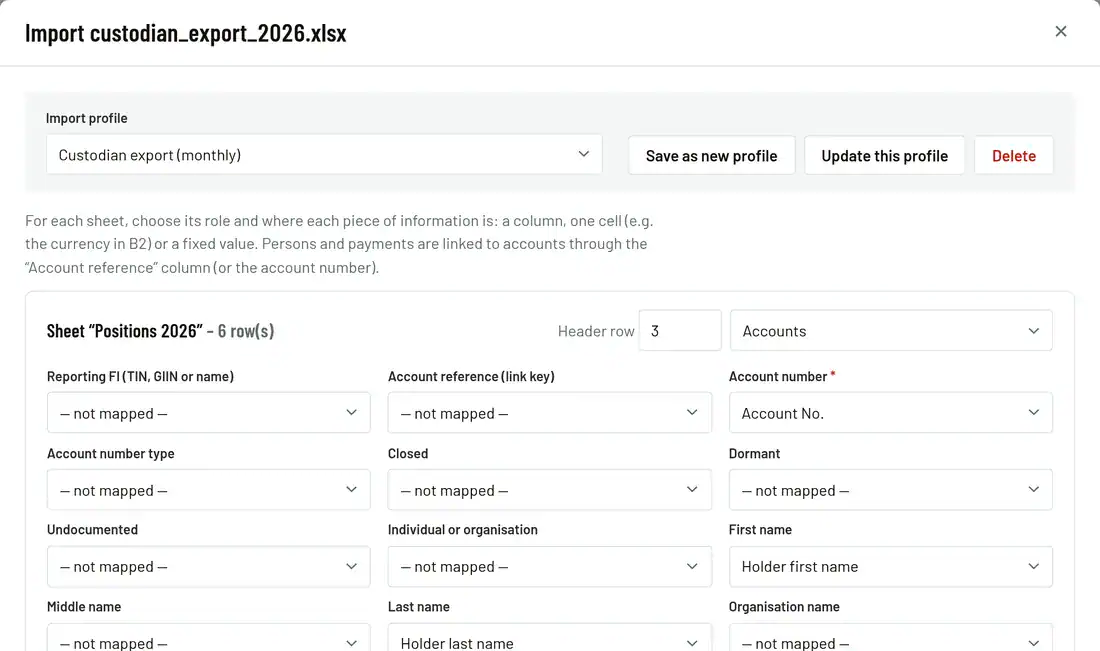
Task: Focus the Header row input field
Action: [680, 330]
